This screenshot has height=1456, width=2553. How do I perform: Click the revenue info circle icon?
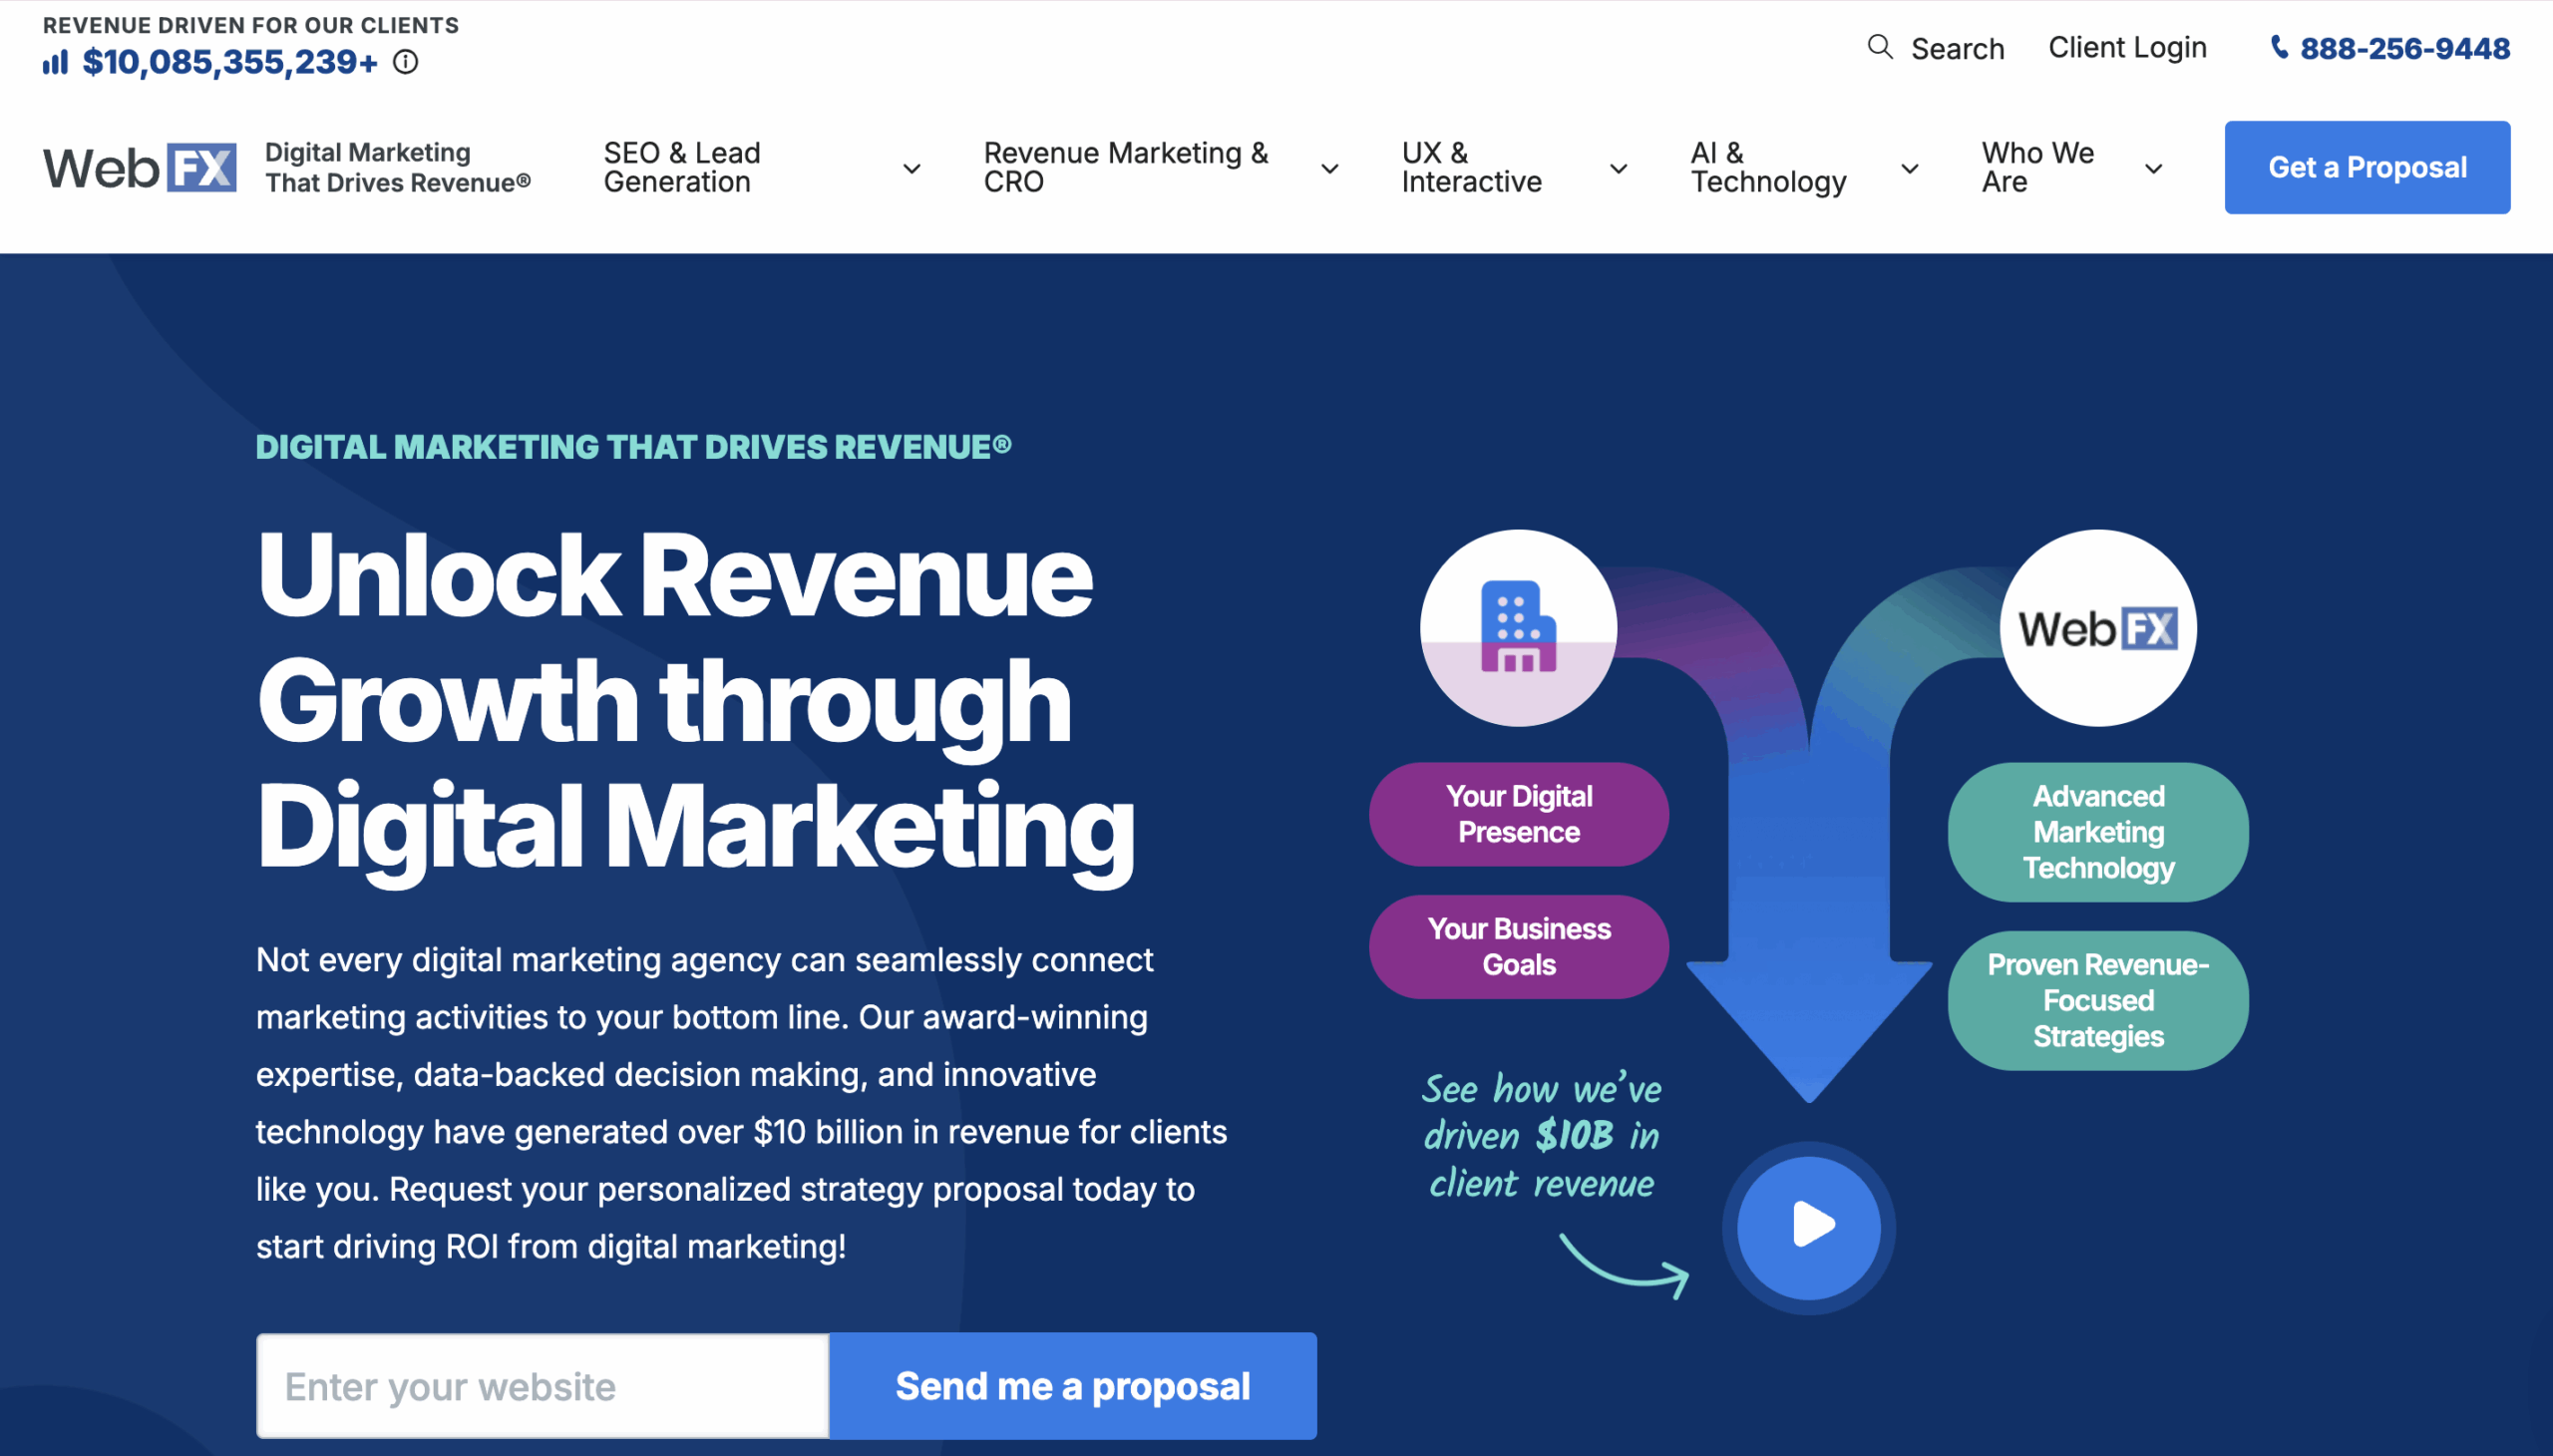coord(405,62)
